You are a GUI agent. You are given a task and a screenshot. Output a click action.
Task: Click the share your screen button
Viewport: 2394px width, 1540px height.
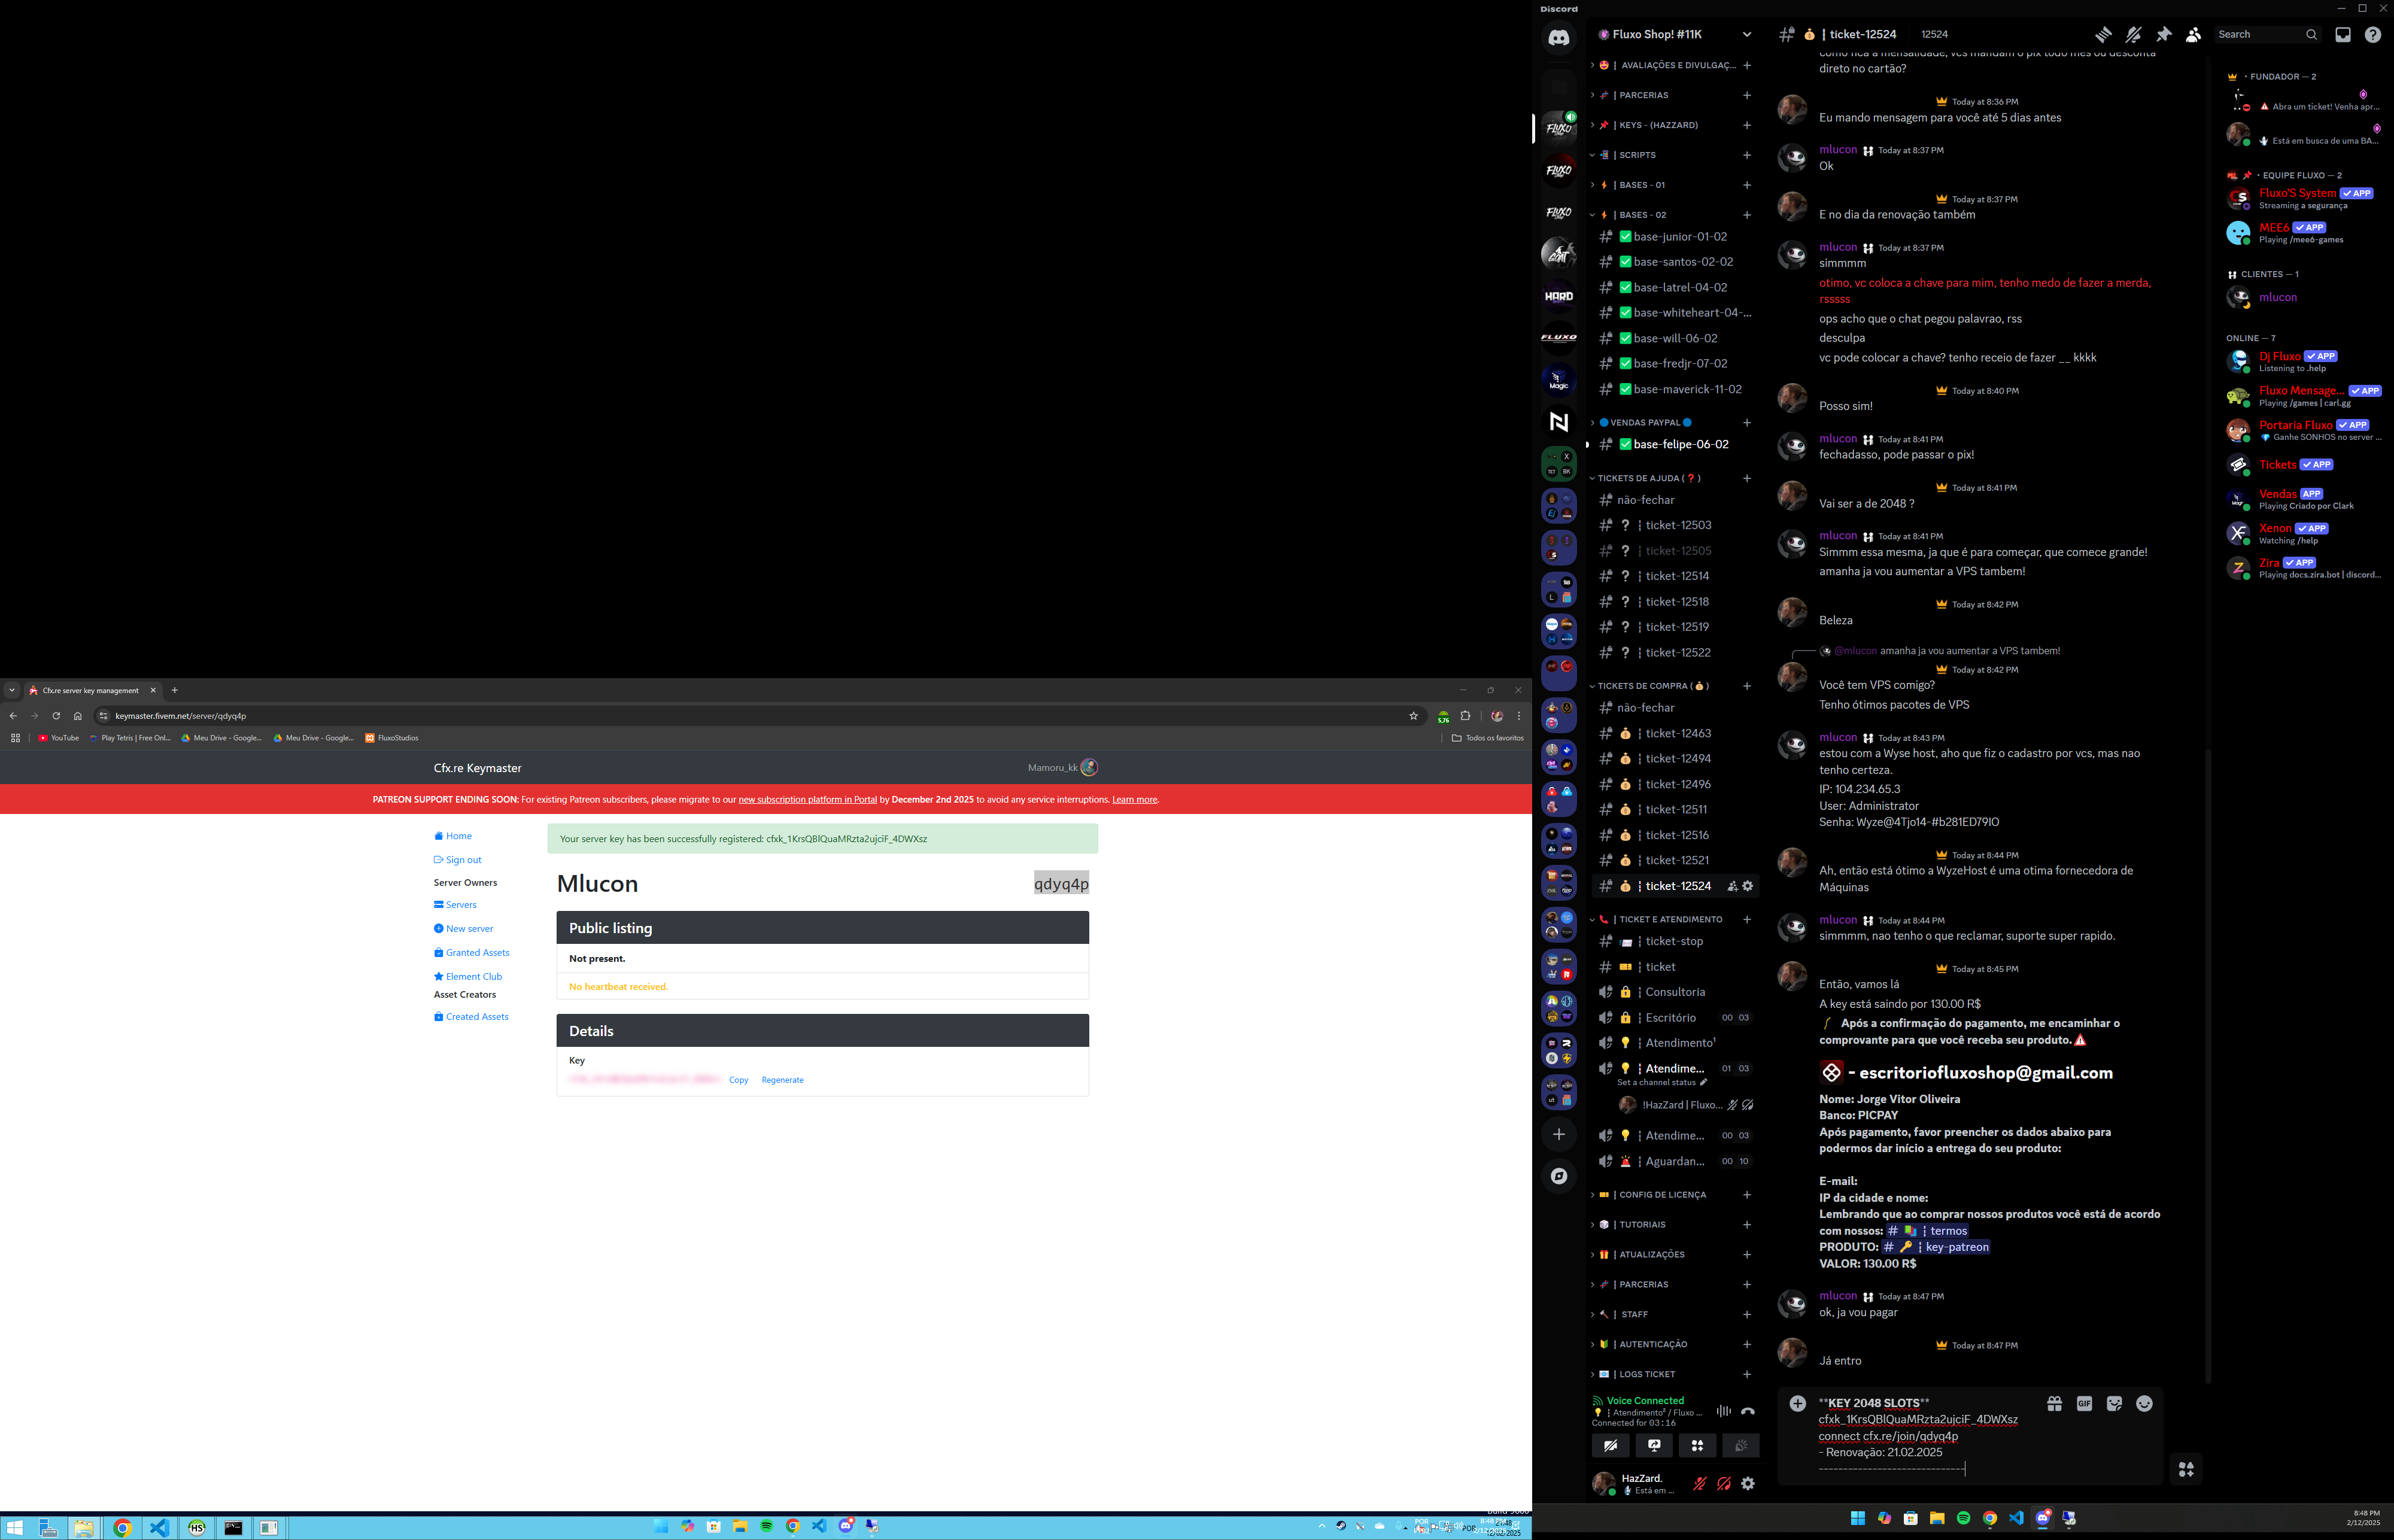1654,1445
